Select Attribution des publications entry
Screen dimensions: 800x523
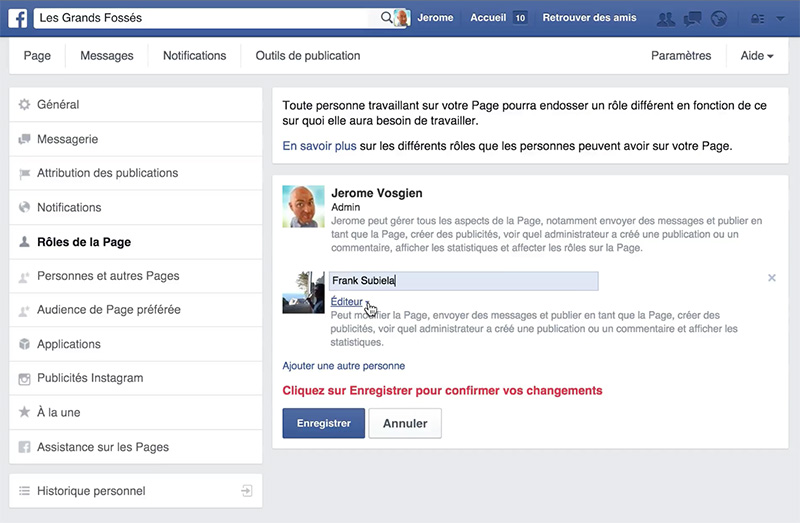tap(136, 173)
